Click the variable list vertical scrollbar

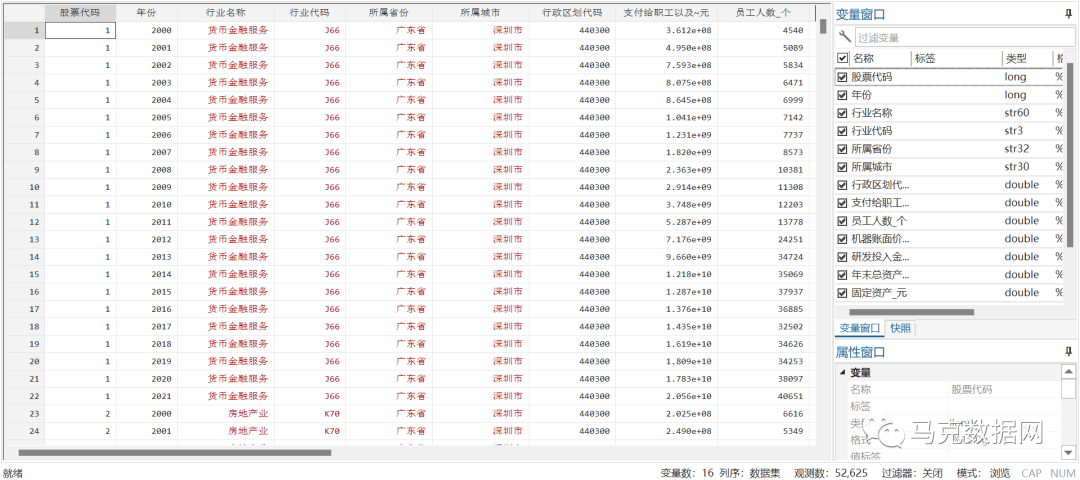(x=1070, y=156)
